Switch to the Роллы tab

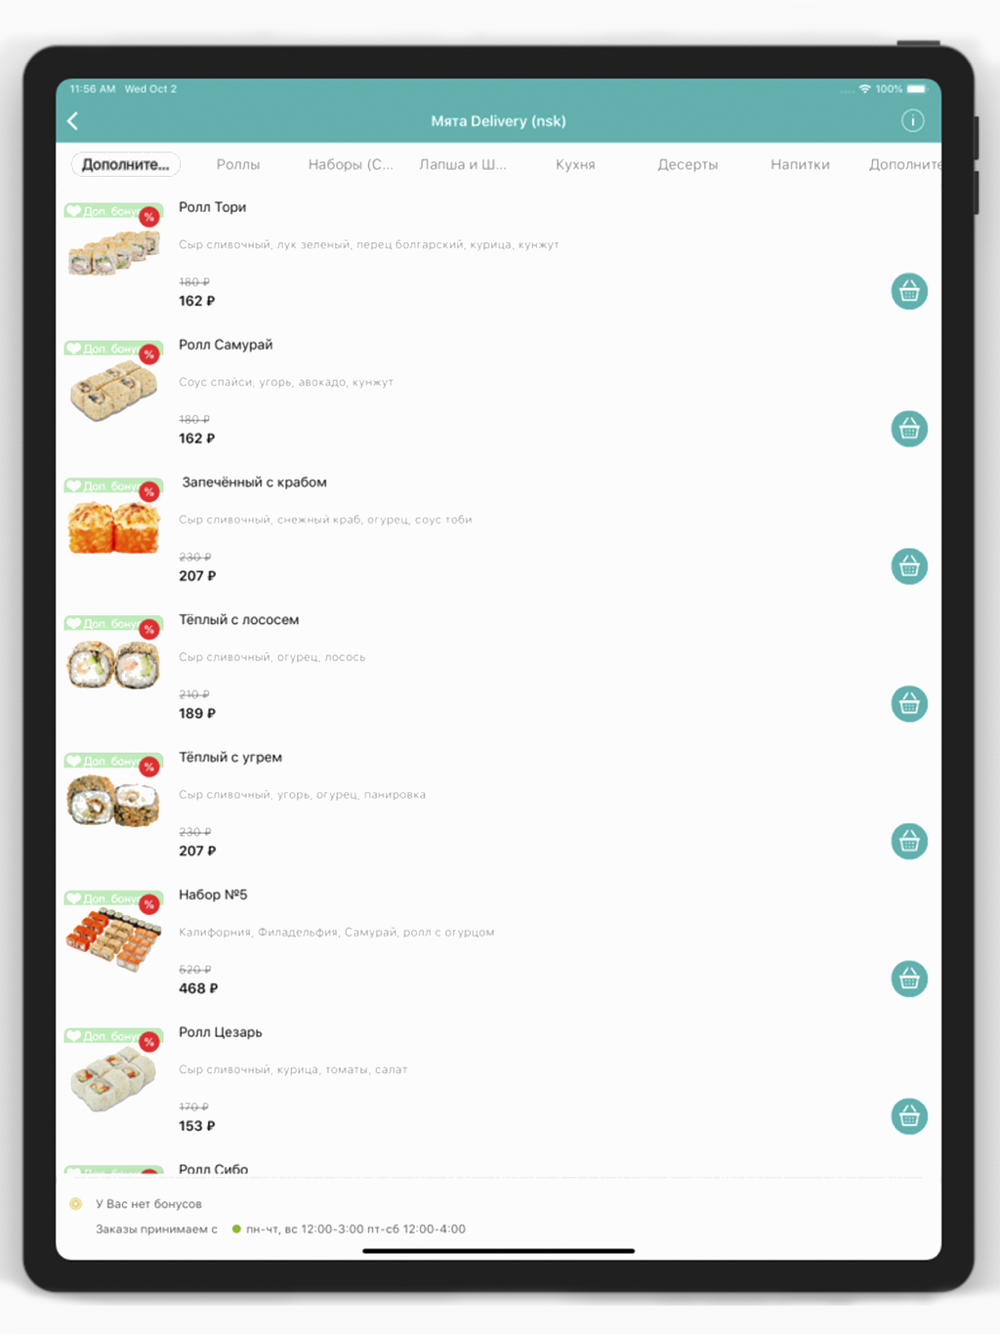click(x=238, y=164)
